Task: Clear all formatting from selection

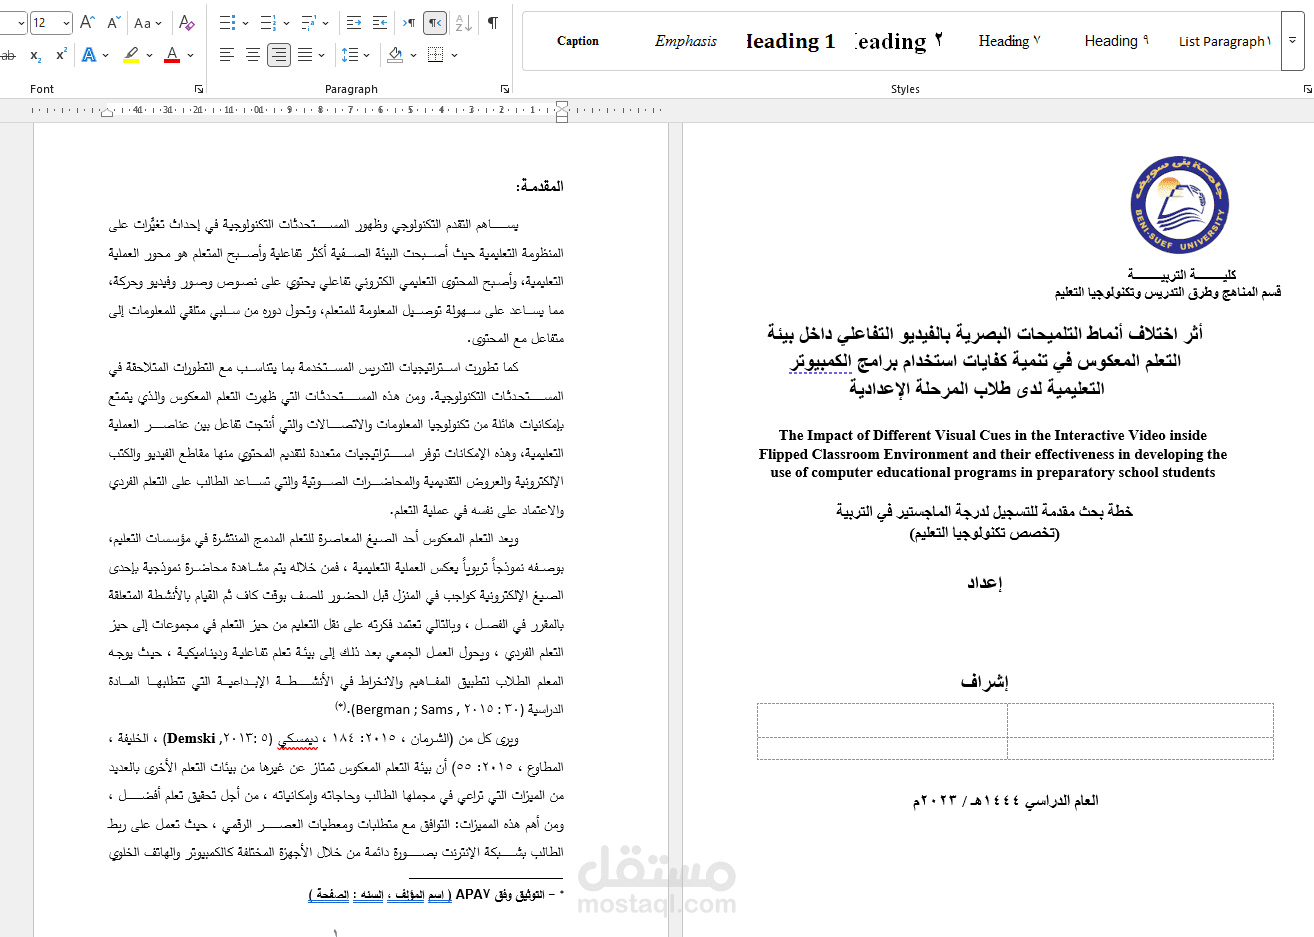Action: point(186,22)
